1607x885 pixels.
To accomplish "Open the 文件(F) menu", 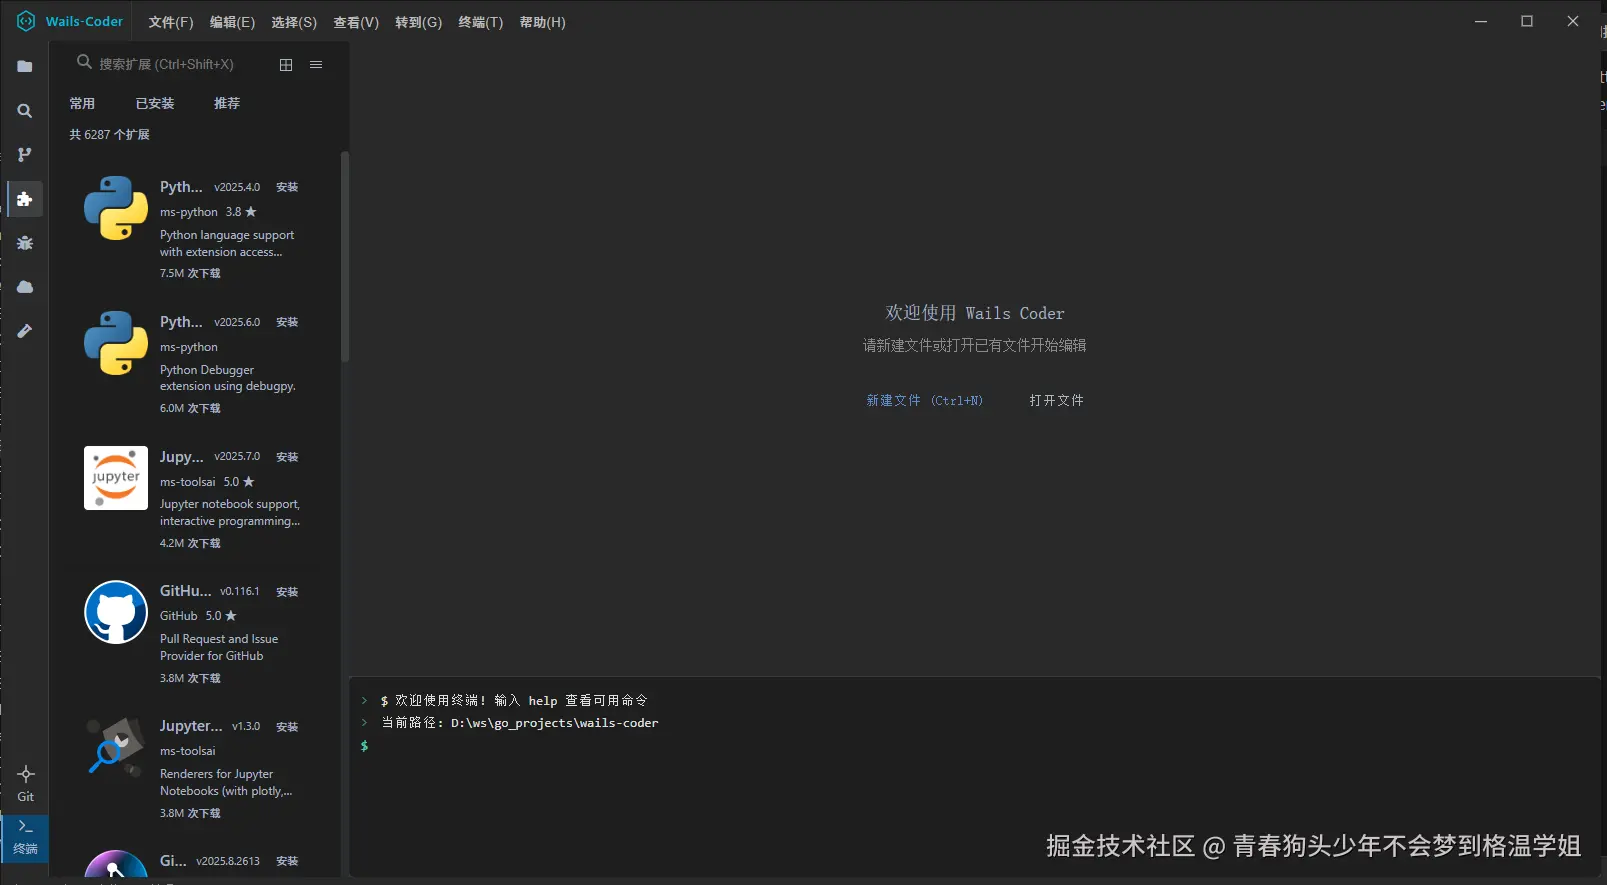I will 171,22.
